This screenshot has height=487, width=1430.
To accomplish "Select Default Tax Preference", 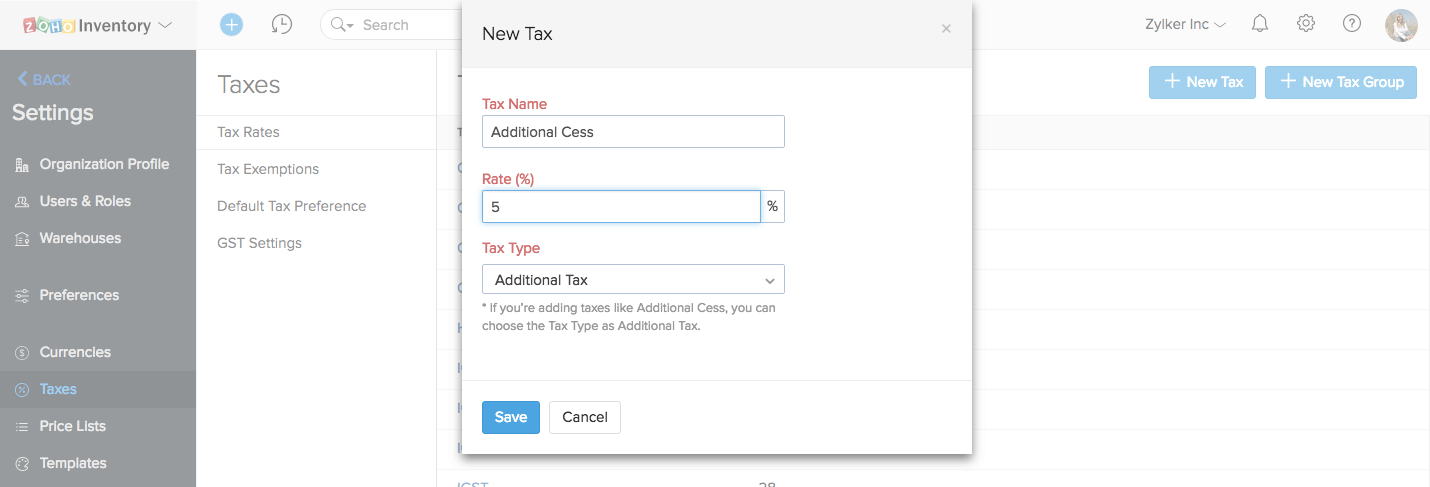I will [292, 206].
